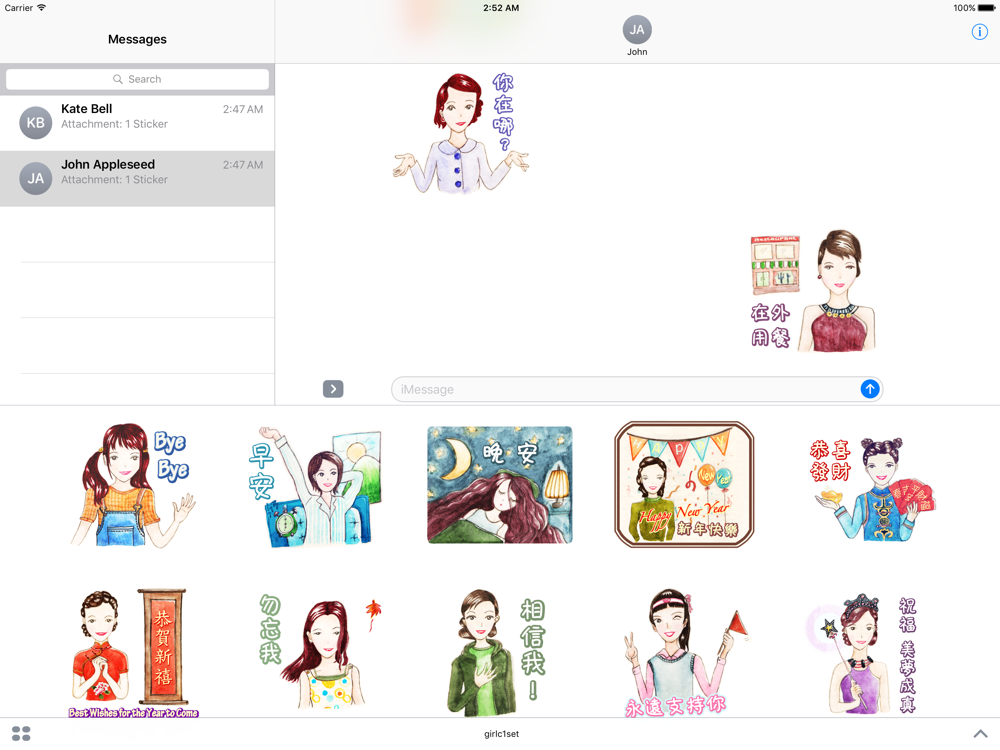Viewport: 1000px width, 750px height.
Task: Tap the Messages title
Action: pyautogui.click(x=137, y=40)
